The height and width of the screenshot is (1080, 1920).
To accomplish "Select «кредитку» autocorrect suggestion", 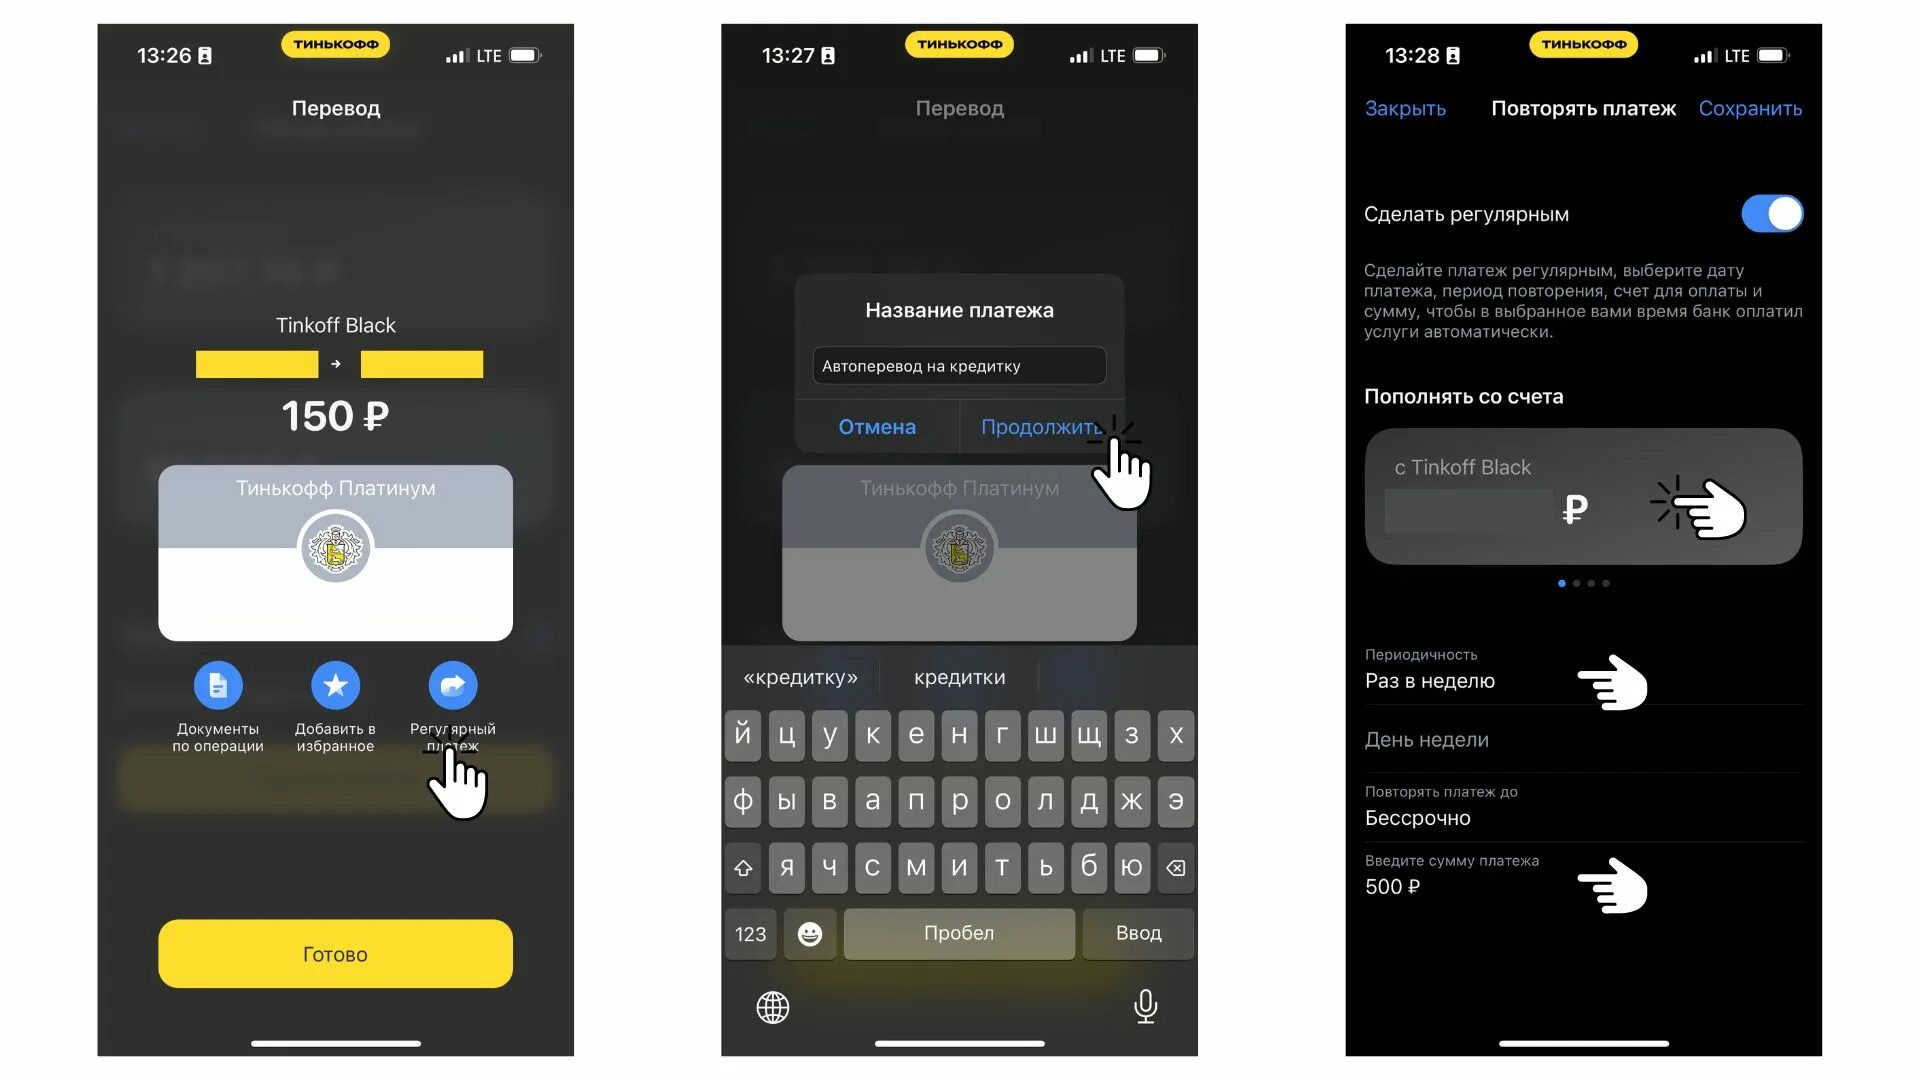I will point(799,675).
